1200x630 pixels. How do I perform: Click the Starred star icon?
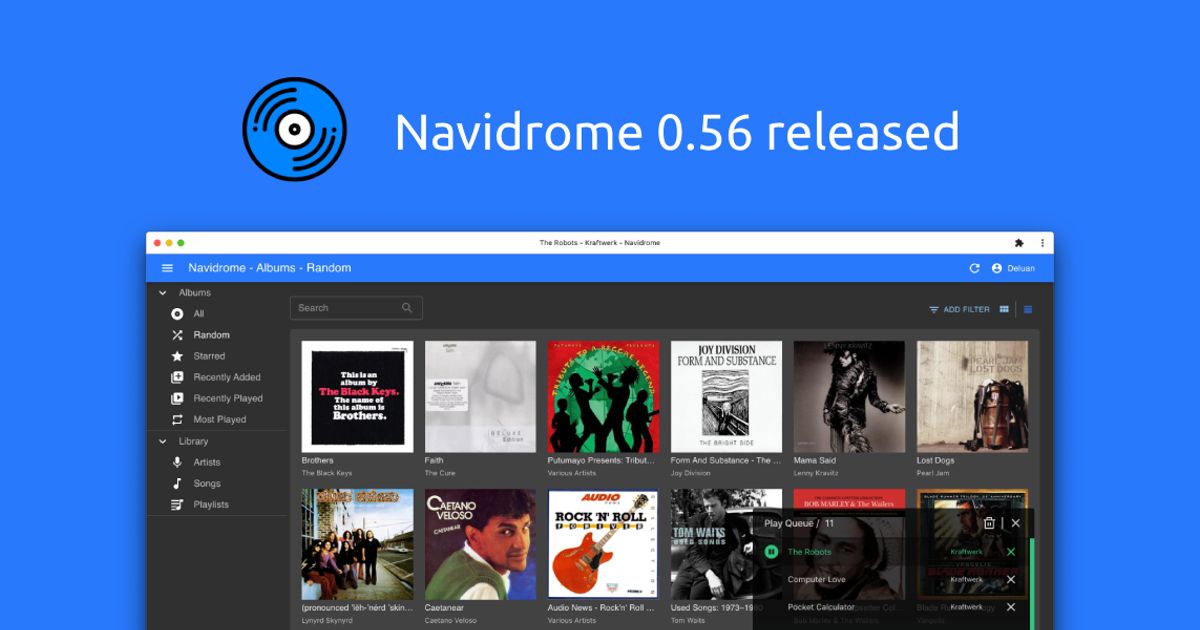pyautogui.click(x=177, y=356)
